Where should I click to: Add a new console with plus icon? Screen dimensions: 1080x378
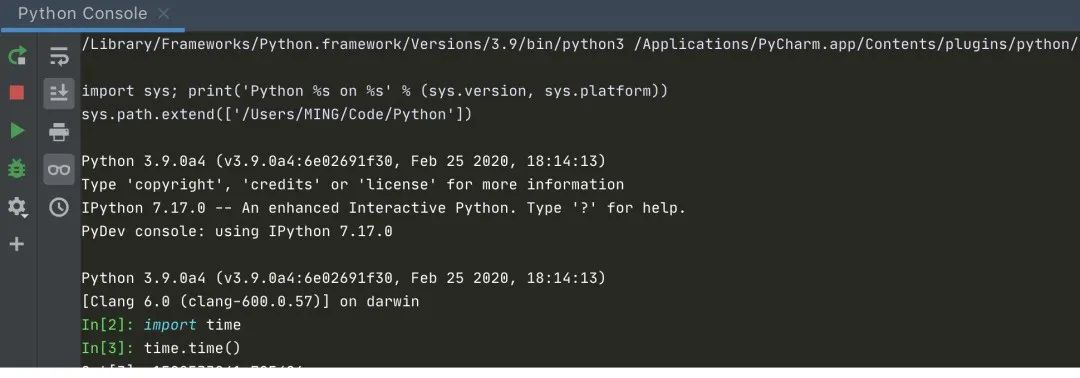[17, 244]
